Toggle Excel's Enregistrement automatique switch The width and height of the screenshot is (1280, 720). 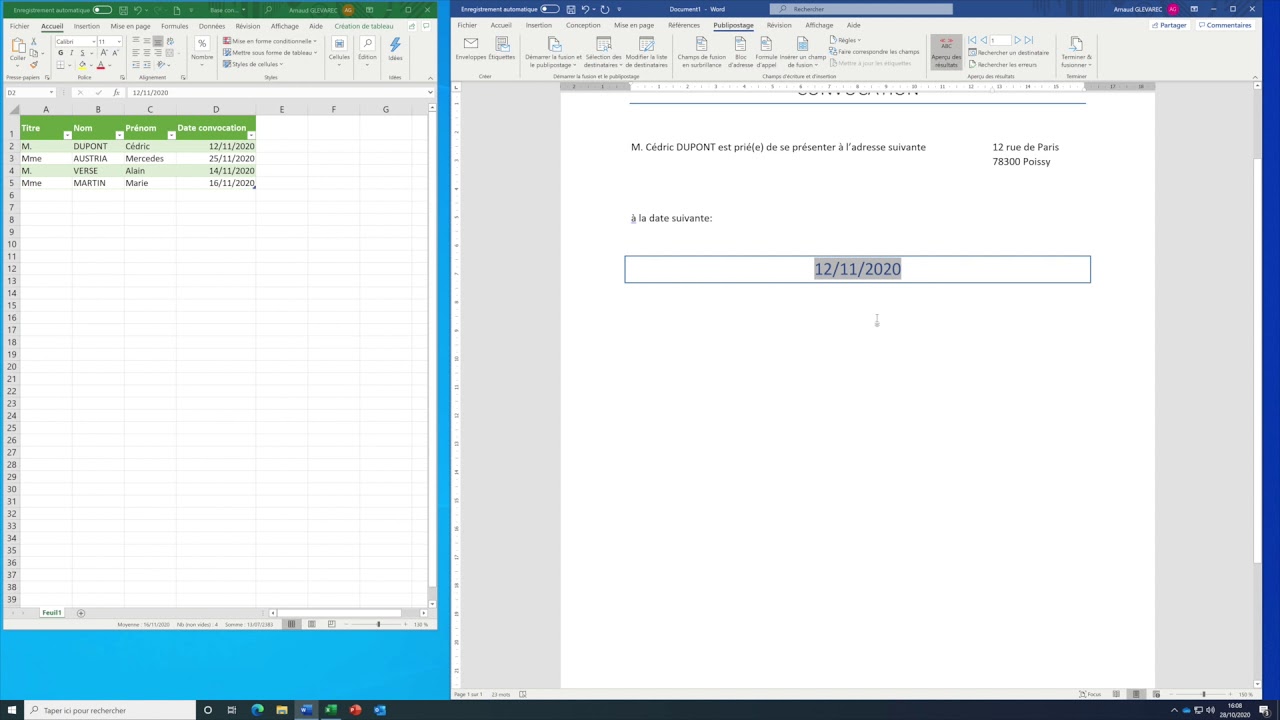(102, 10)
